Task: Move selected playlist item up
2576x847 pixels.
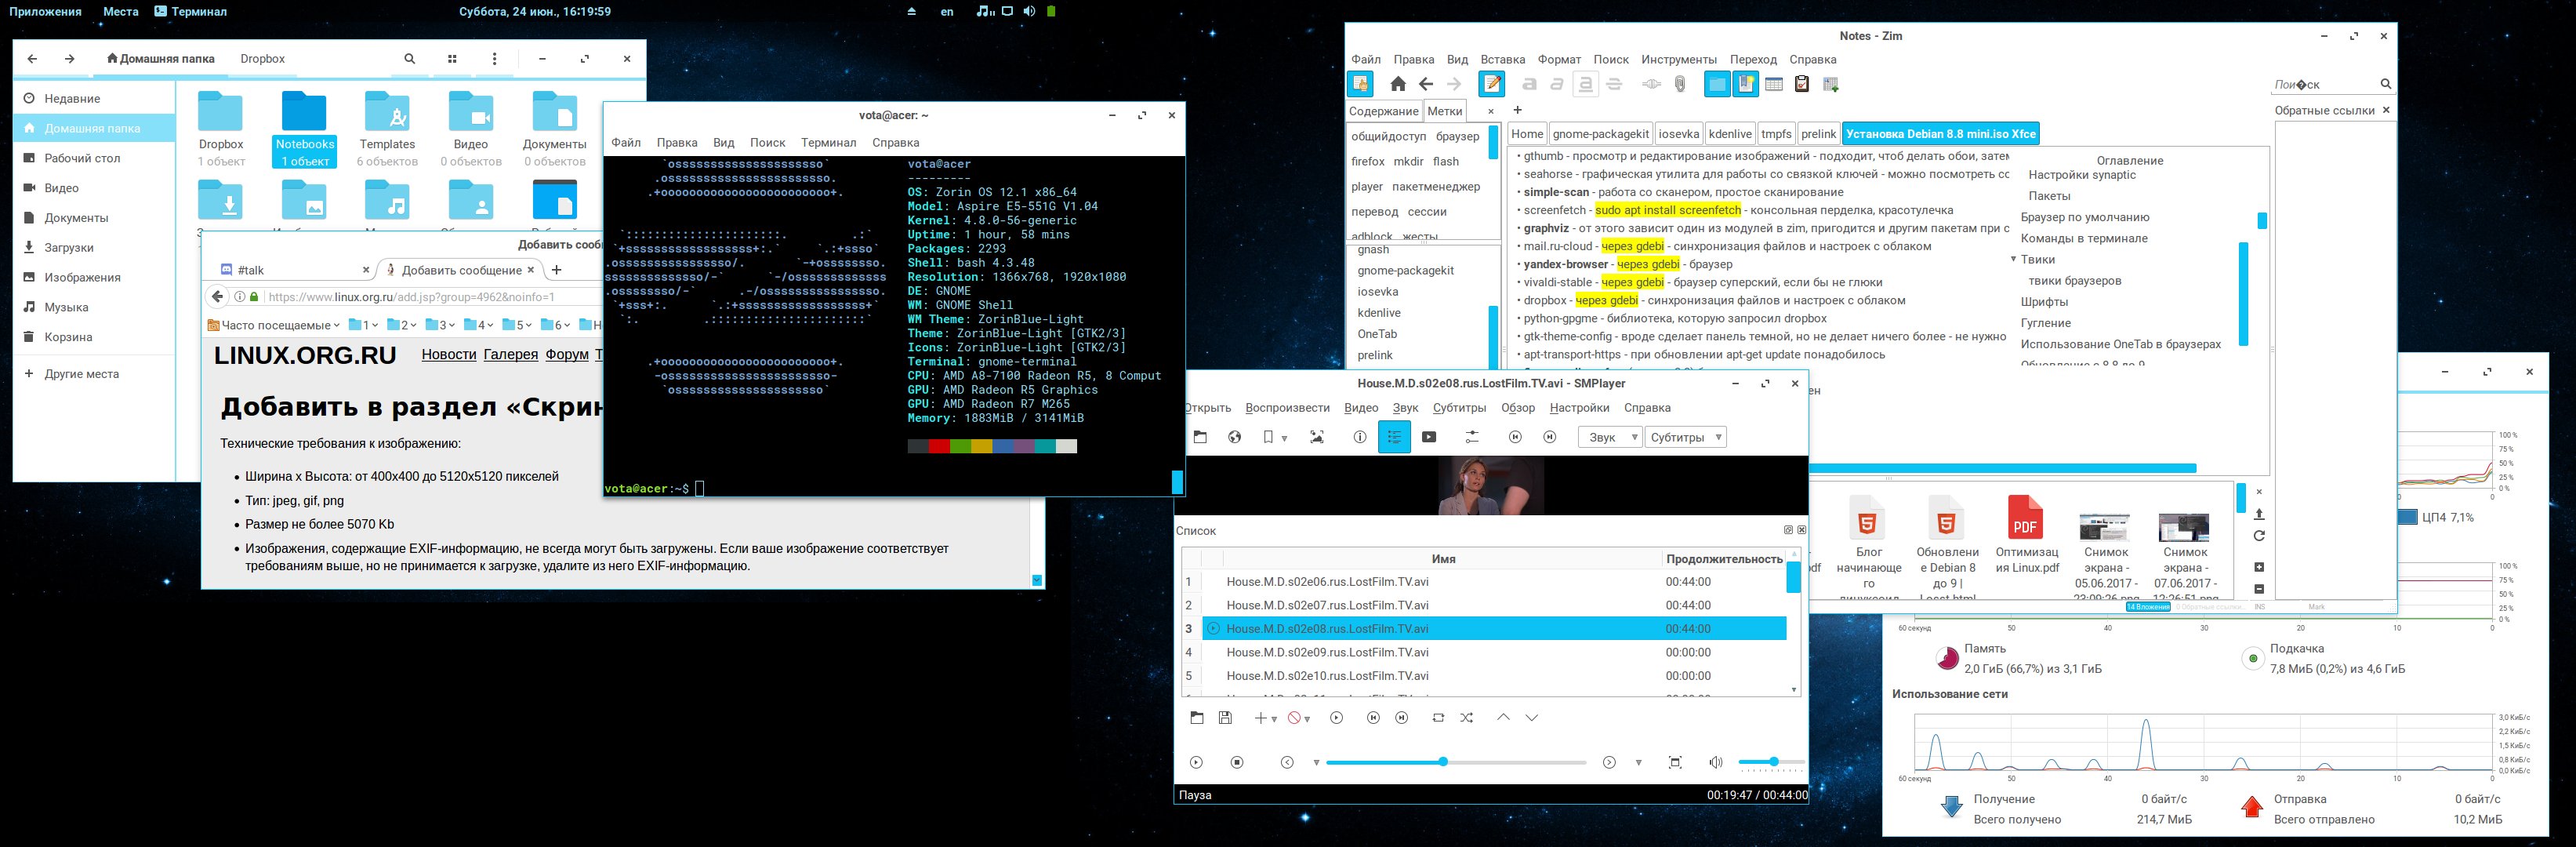Action: click(1503, 718)
